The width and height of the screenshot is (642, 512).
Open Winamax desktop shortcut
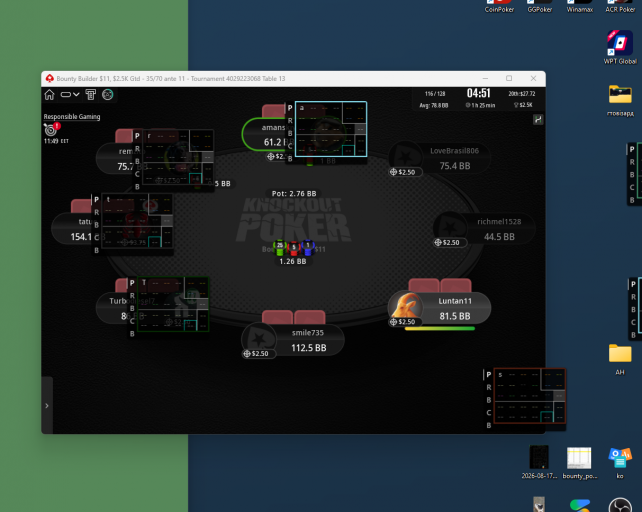[580, 7]
